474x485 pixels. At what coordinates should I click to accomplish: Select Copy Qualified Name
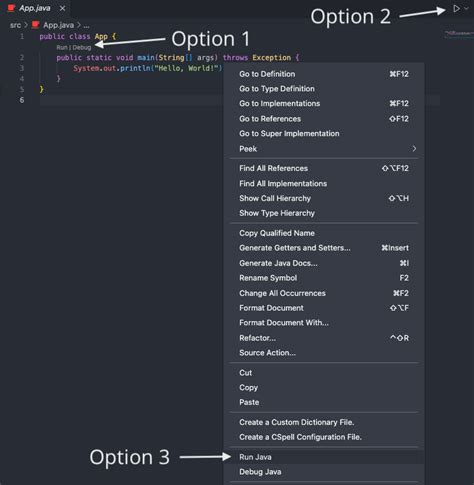tap(324, 233)
